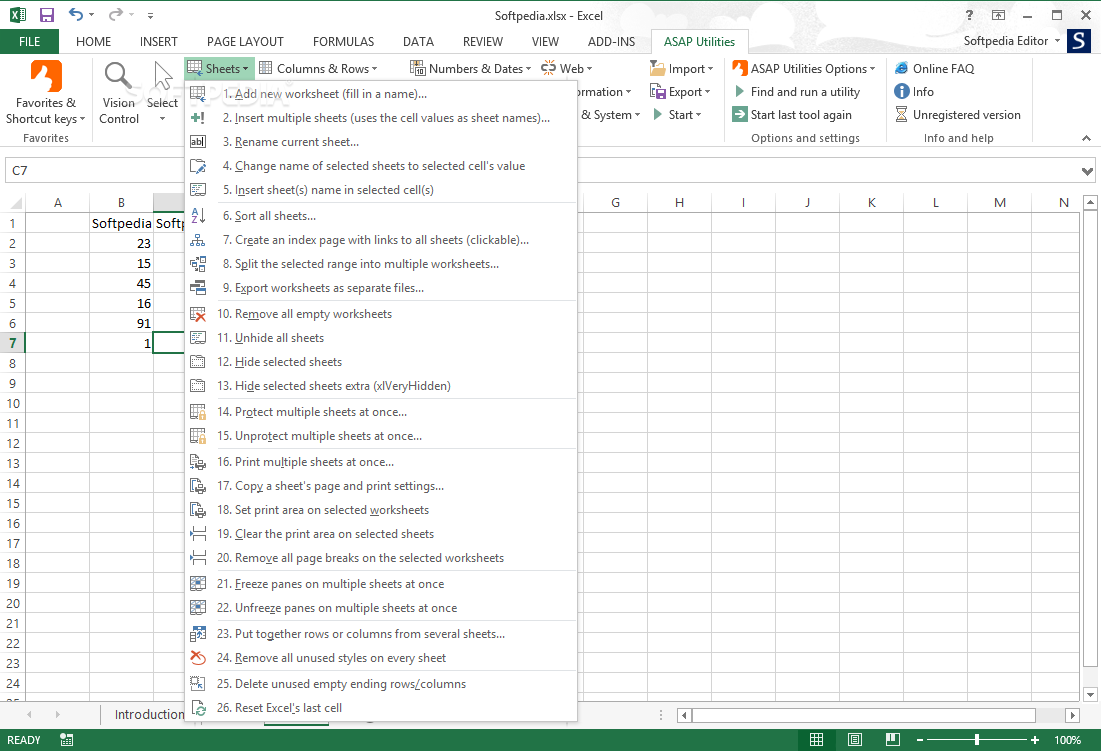The image size is (1101, 751).
Task: Choose Put together rows or columns
Action: coord(381,634)
